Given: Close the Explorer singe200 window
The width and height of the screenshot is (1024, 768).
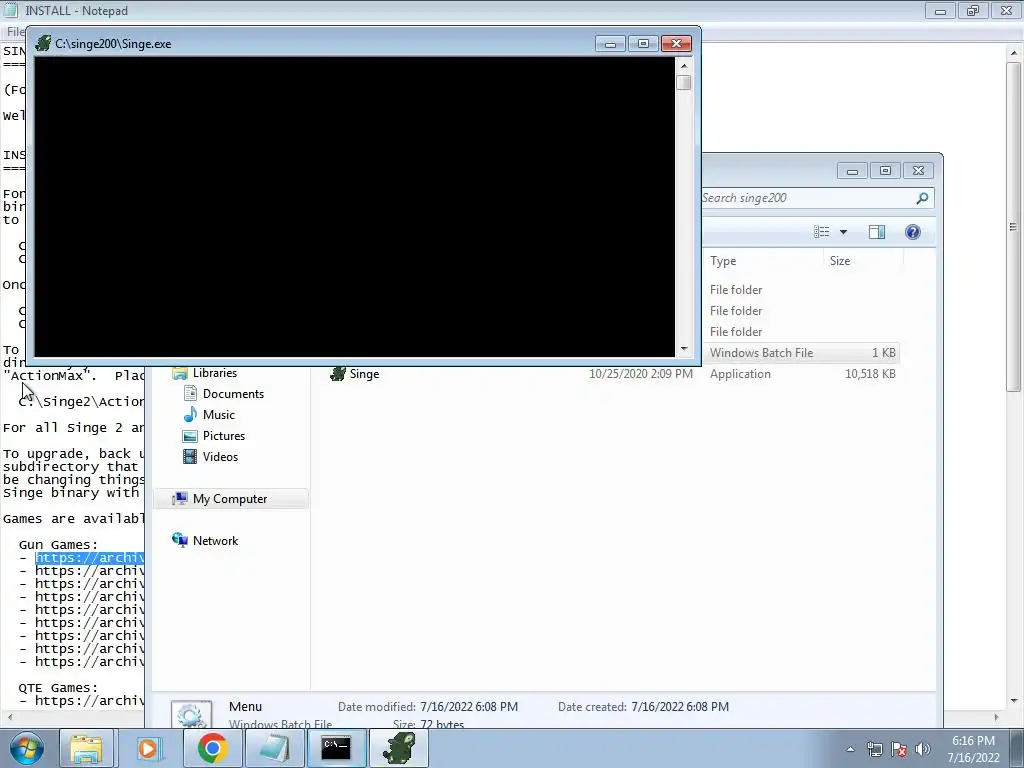Looking at the screenshot, I should (918, 171).
